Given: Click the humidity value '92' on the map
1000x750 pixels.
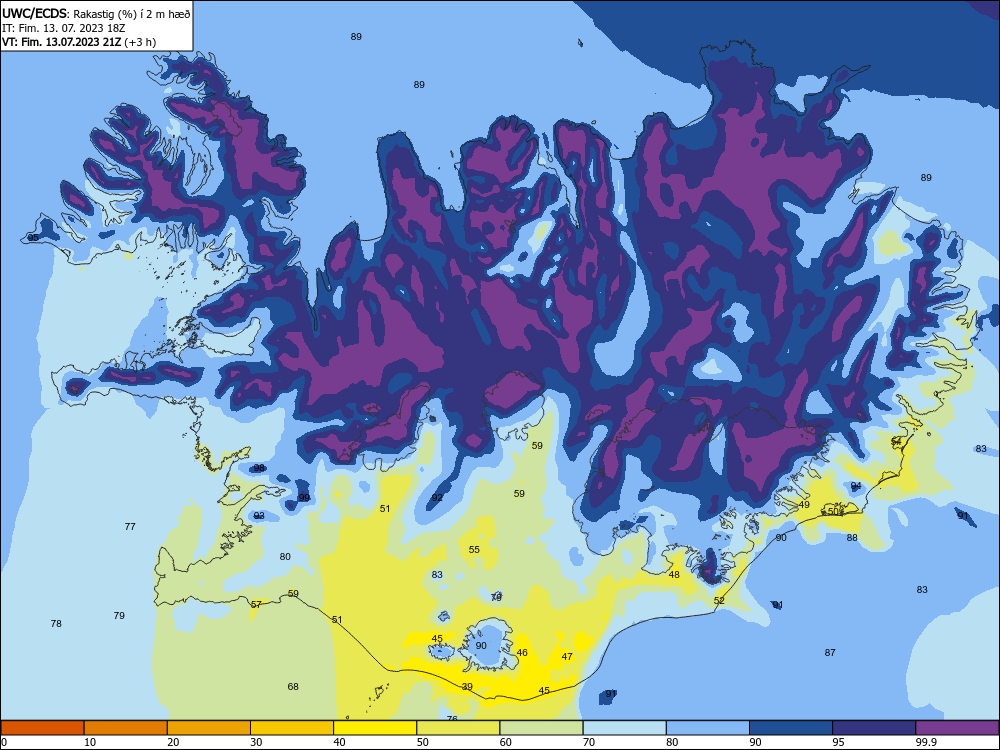Looking at the screenshot, I should (x=437, y=497).
